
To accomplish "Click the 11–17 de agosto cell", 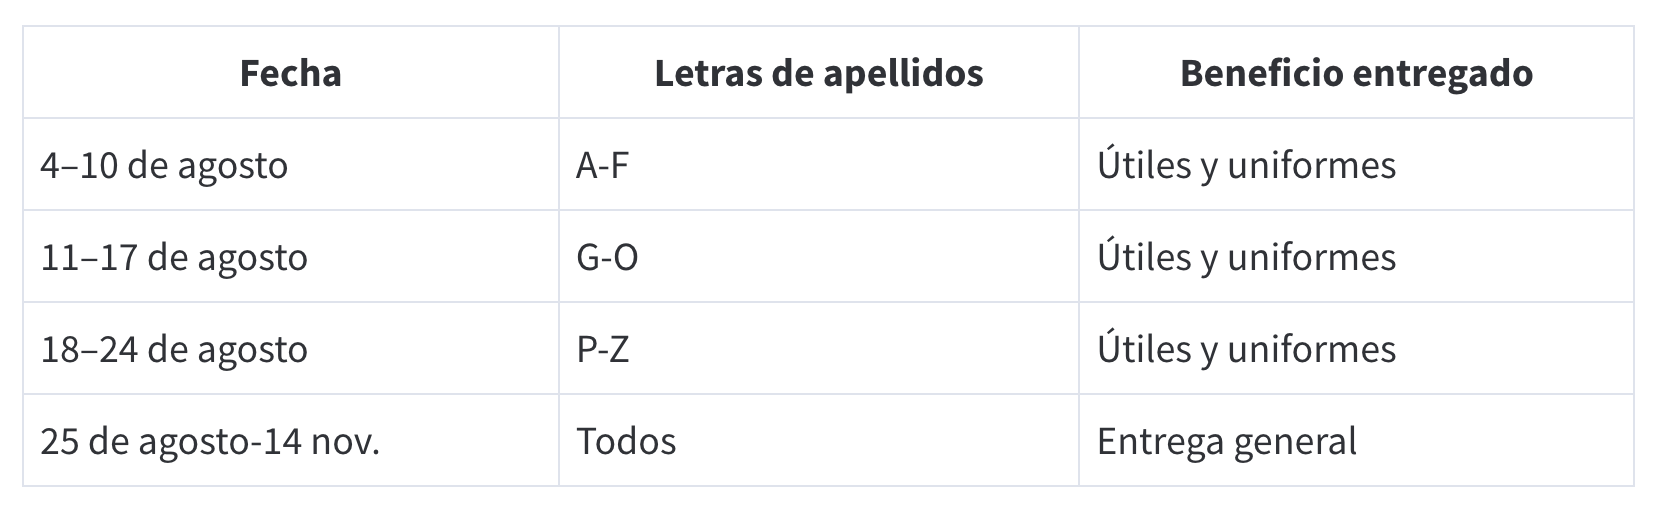I will click(291, 257).
